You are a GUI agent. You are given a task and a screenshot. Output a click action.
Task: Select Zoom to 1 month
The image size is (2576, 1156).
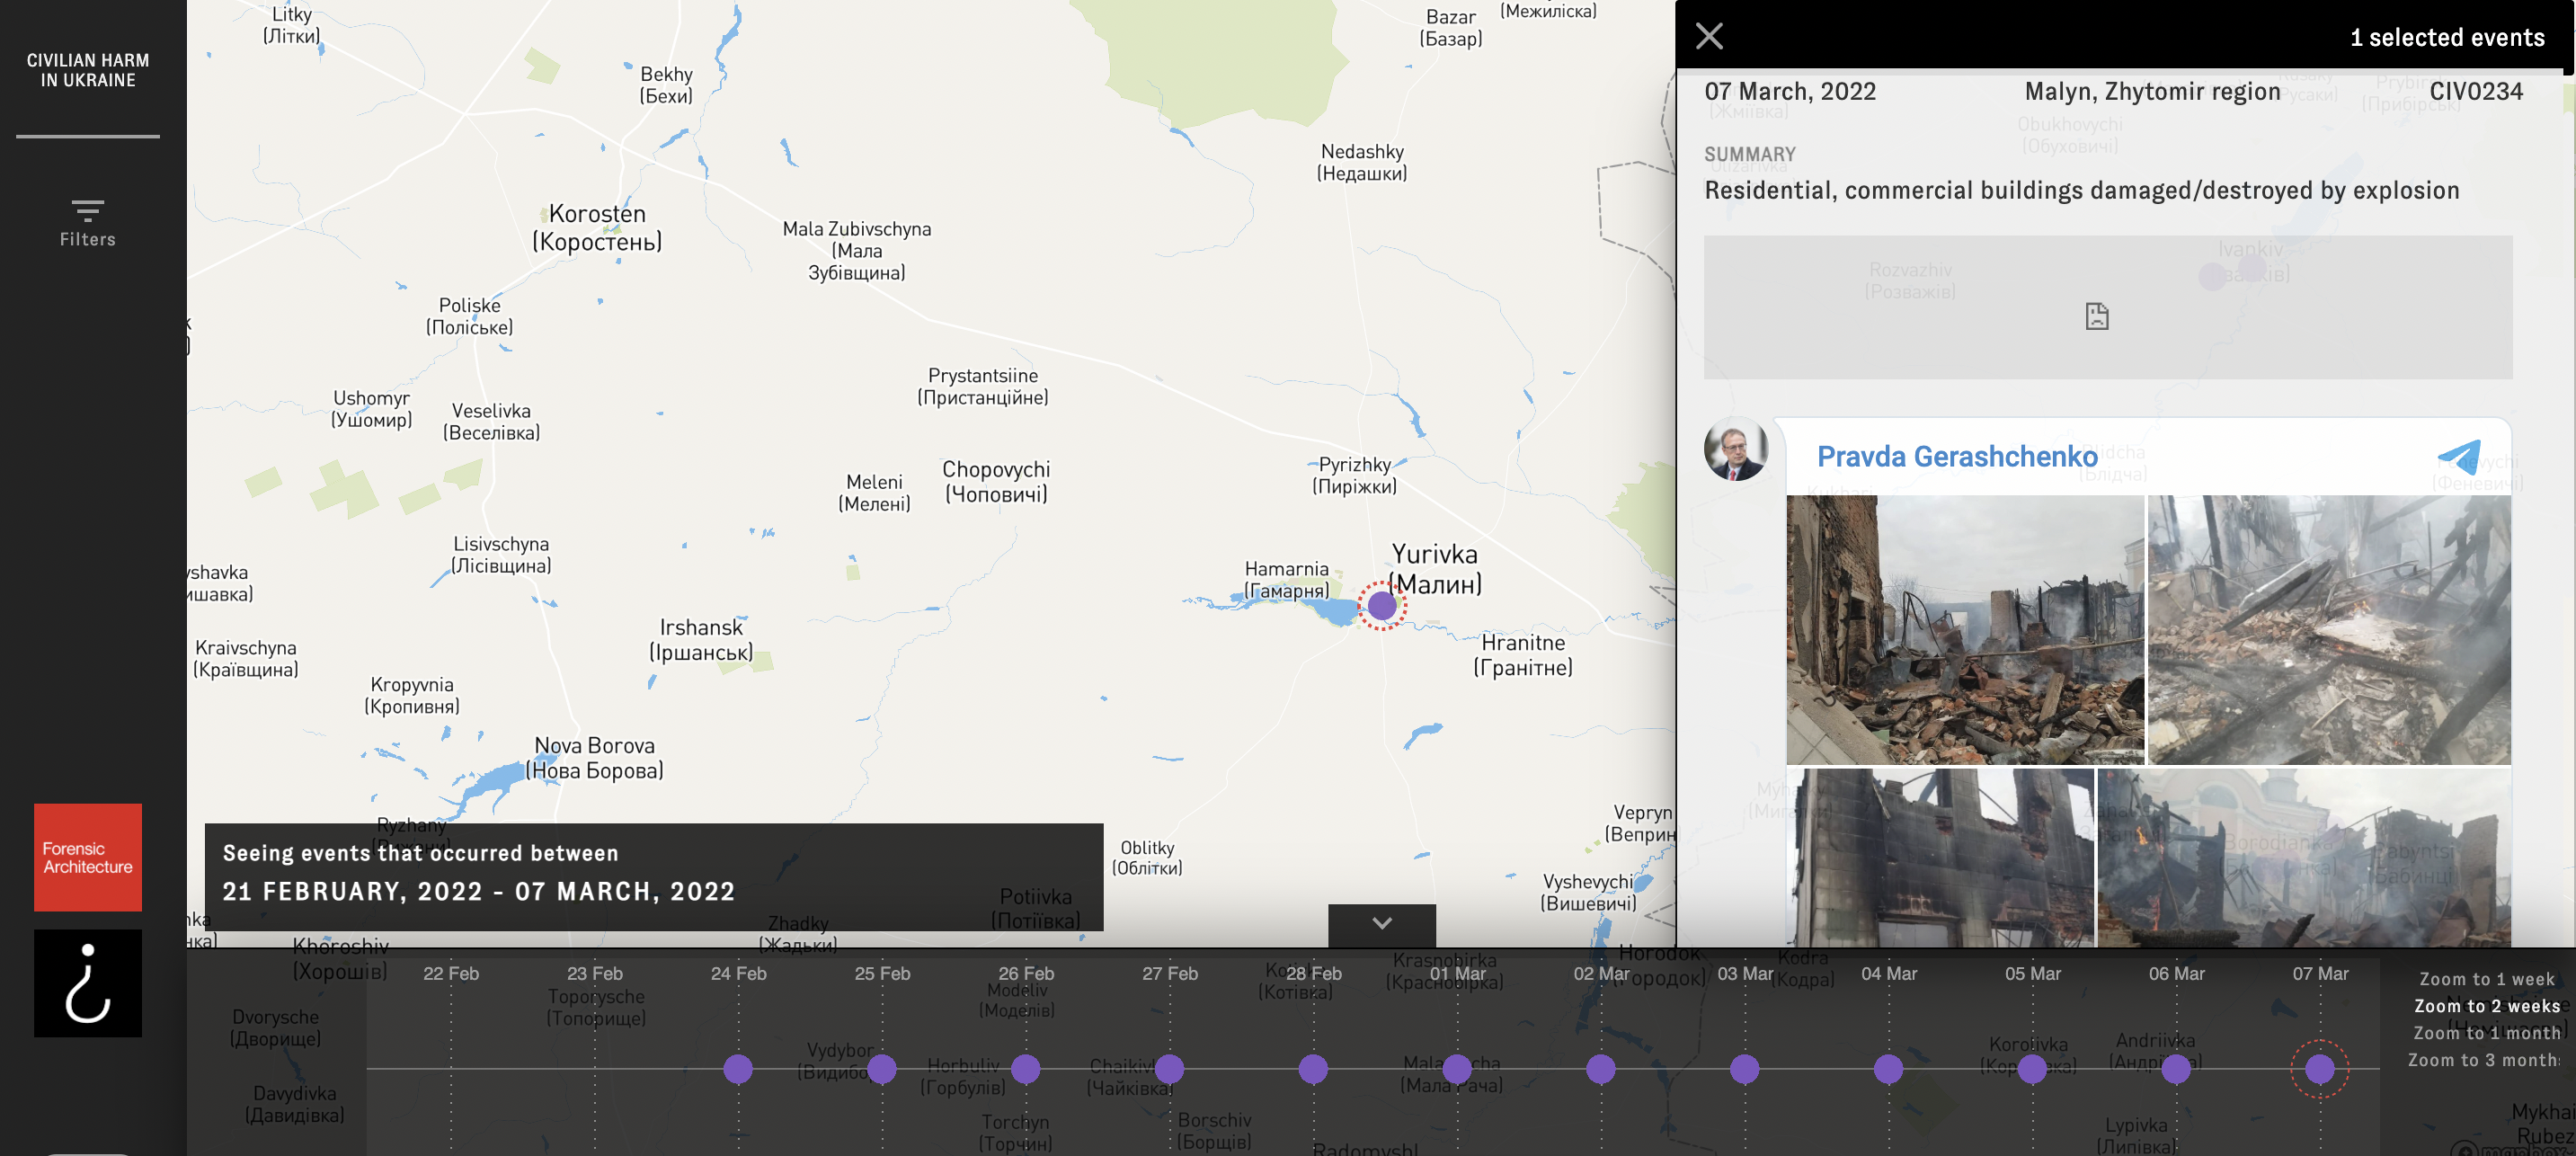tap(2487, 1033)
